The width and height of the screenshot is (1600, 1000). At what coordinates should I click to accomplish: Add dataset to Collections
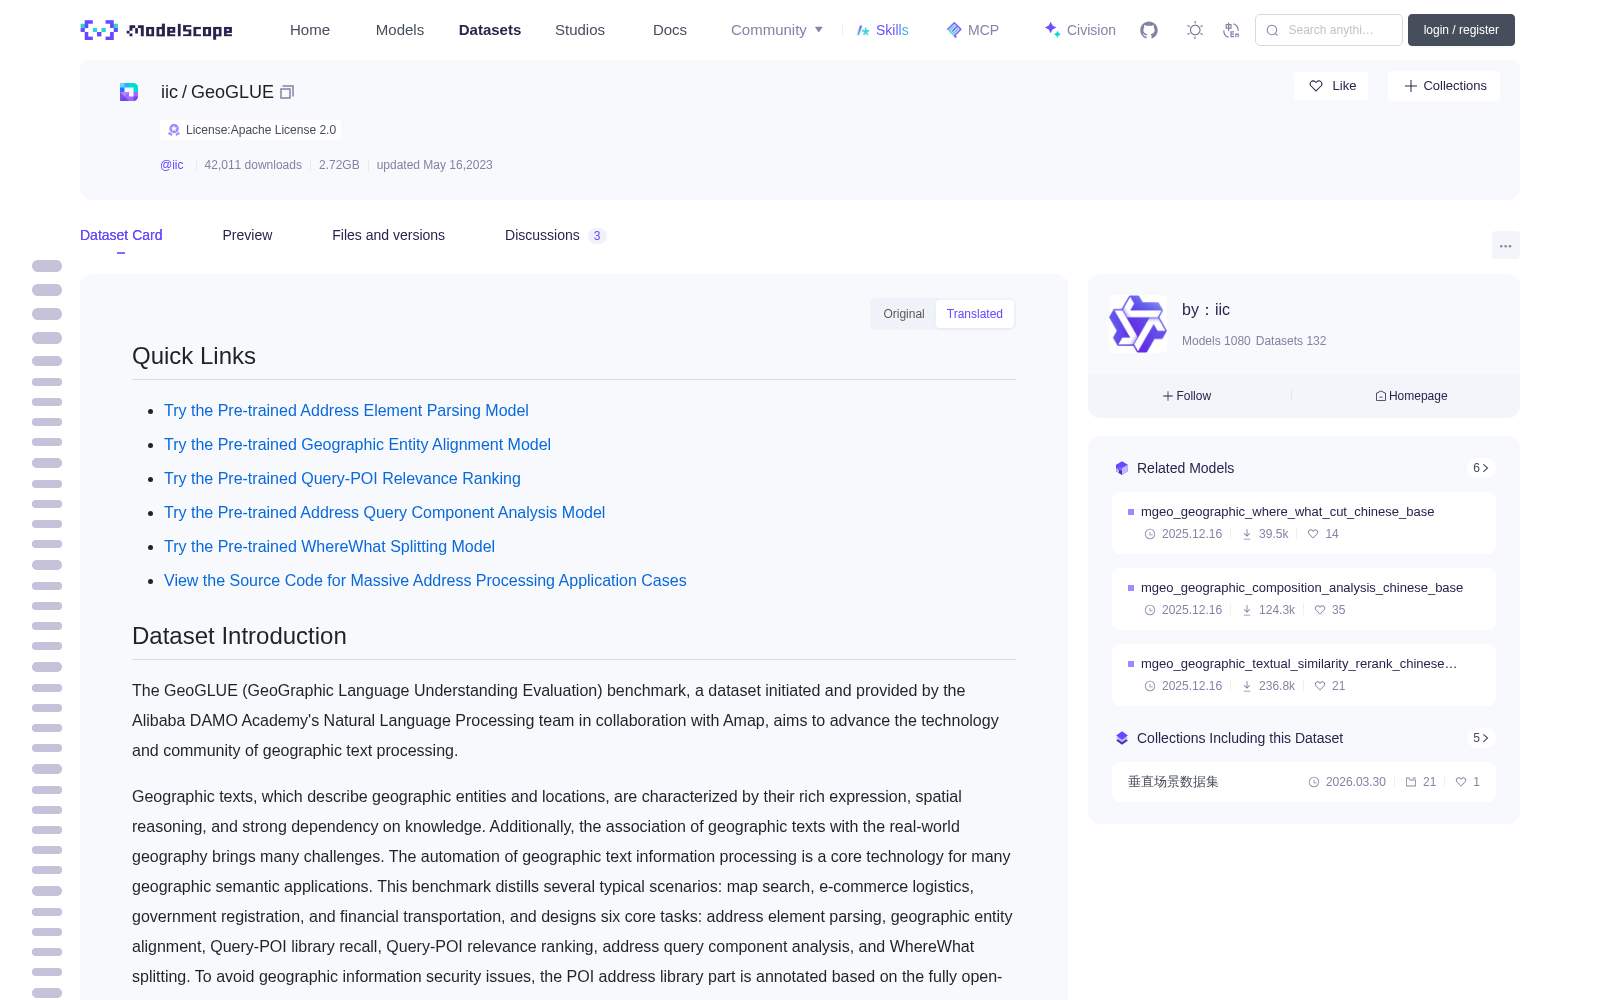pos(1444,86)
